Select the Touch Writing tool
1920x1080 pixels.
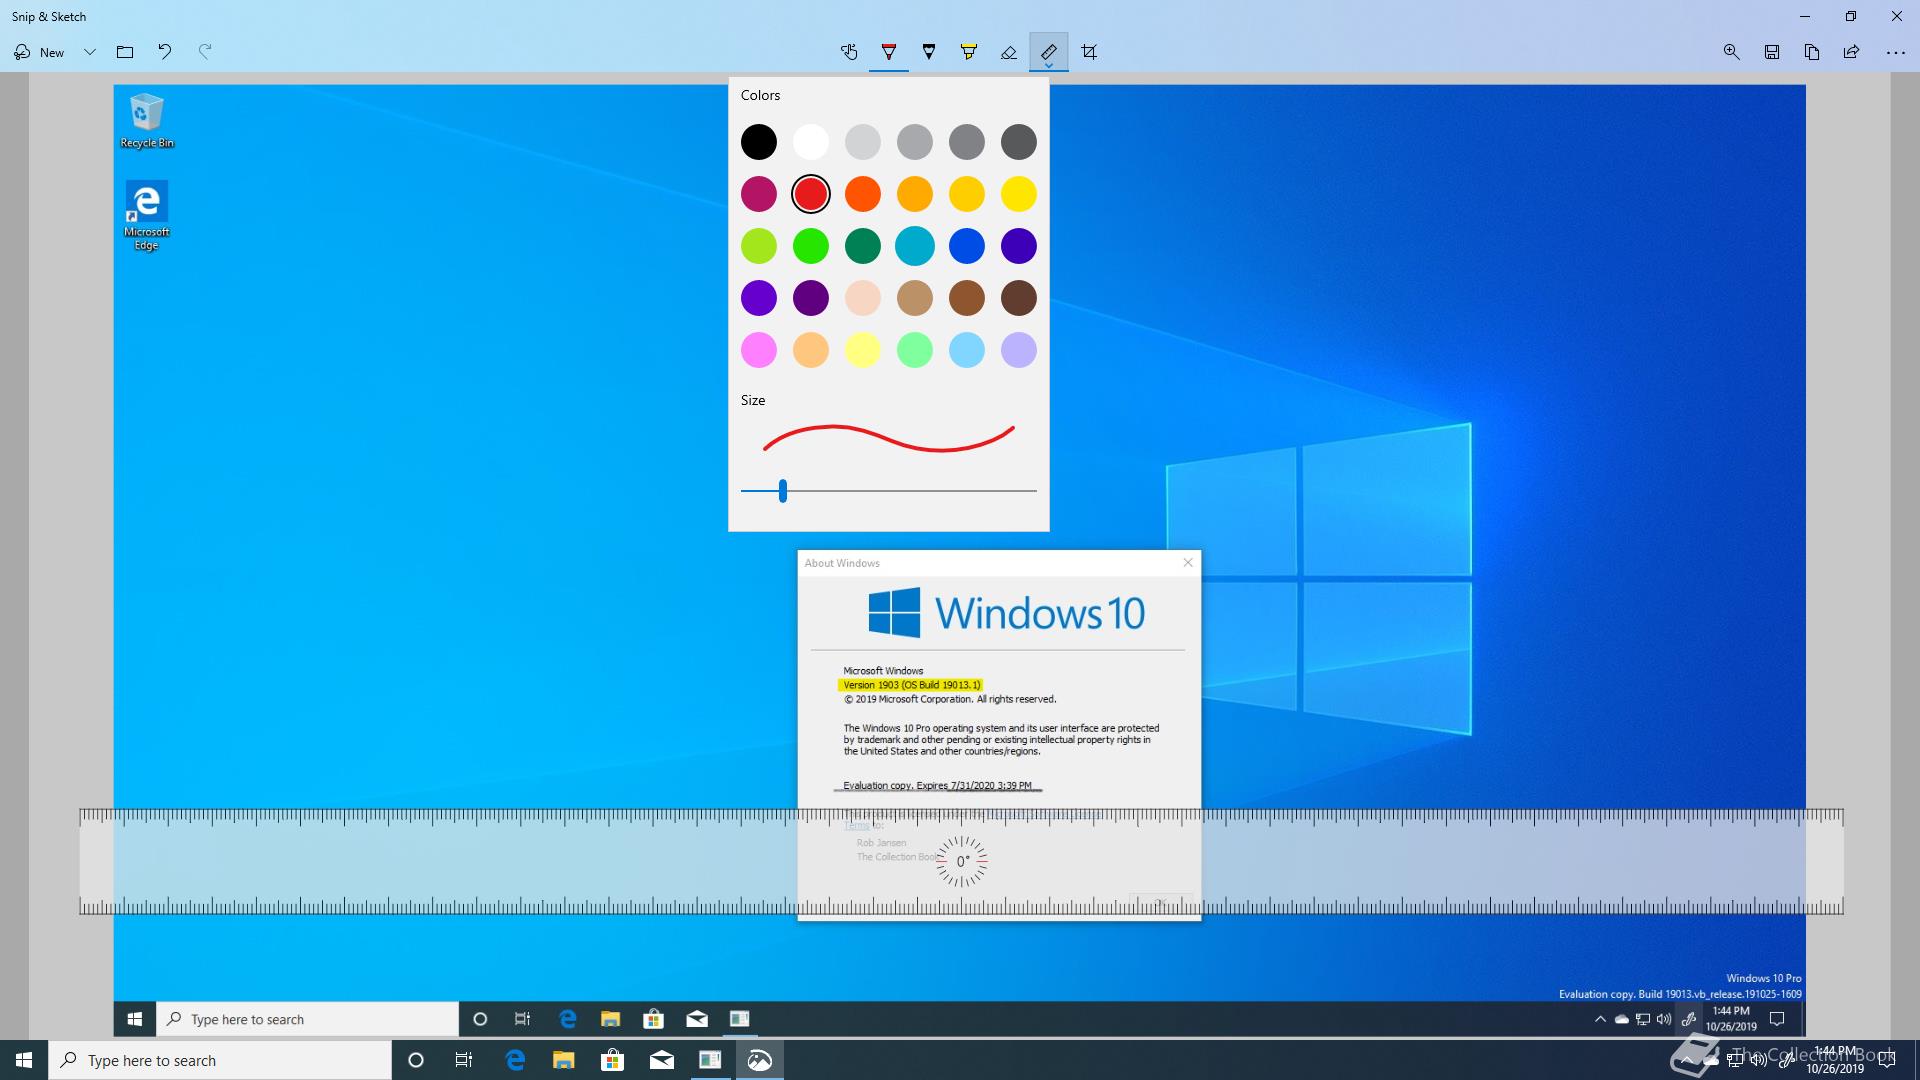(849, 52)
